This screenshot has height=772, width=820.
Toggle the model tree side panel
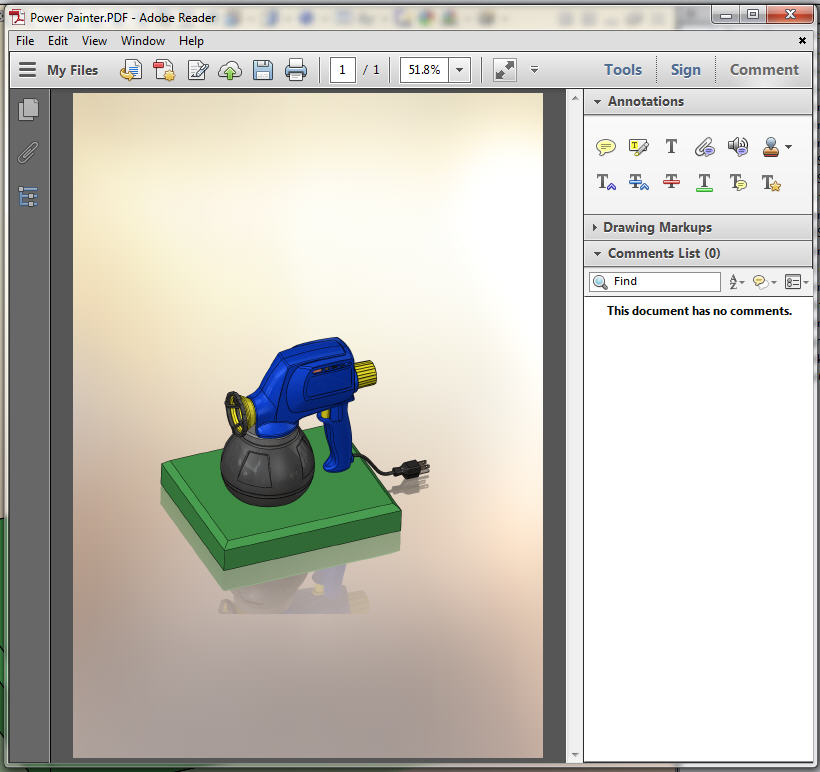pos(28,196)
